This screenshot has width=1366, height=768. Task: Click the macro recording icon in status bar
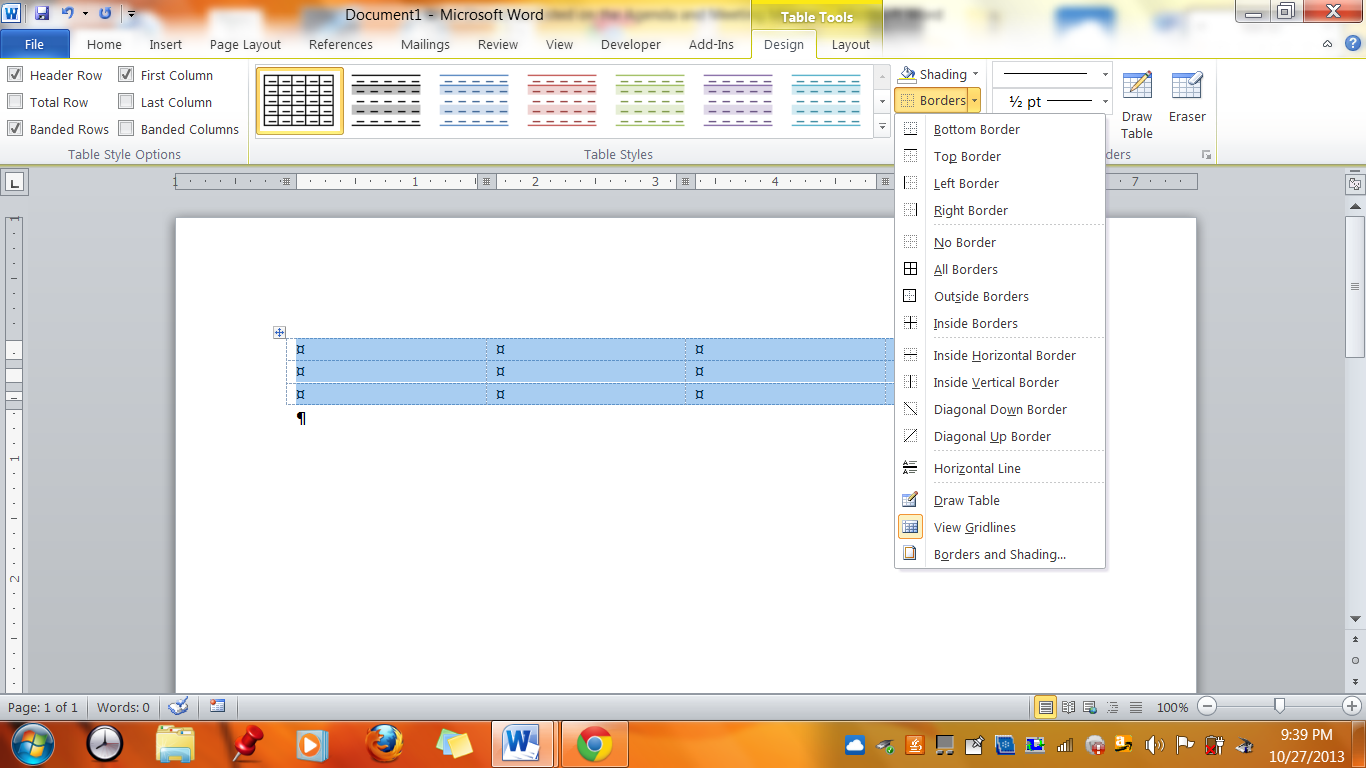click(216, 707)
